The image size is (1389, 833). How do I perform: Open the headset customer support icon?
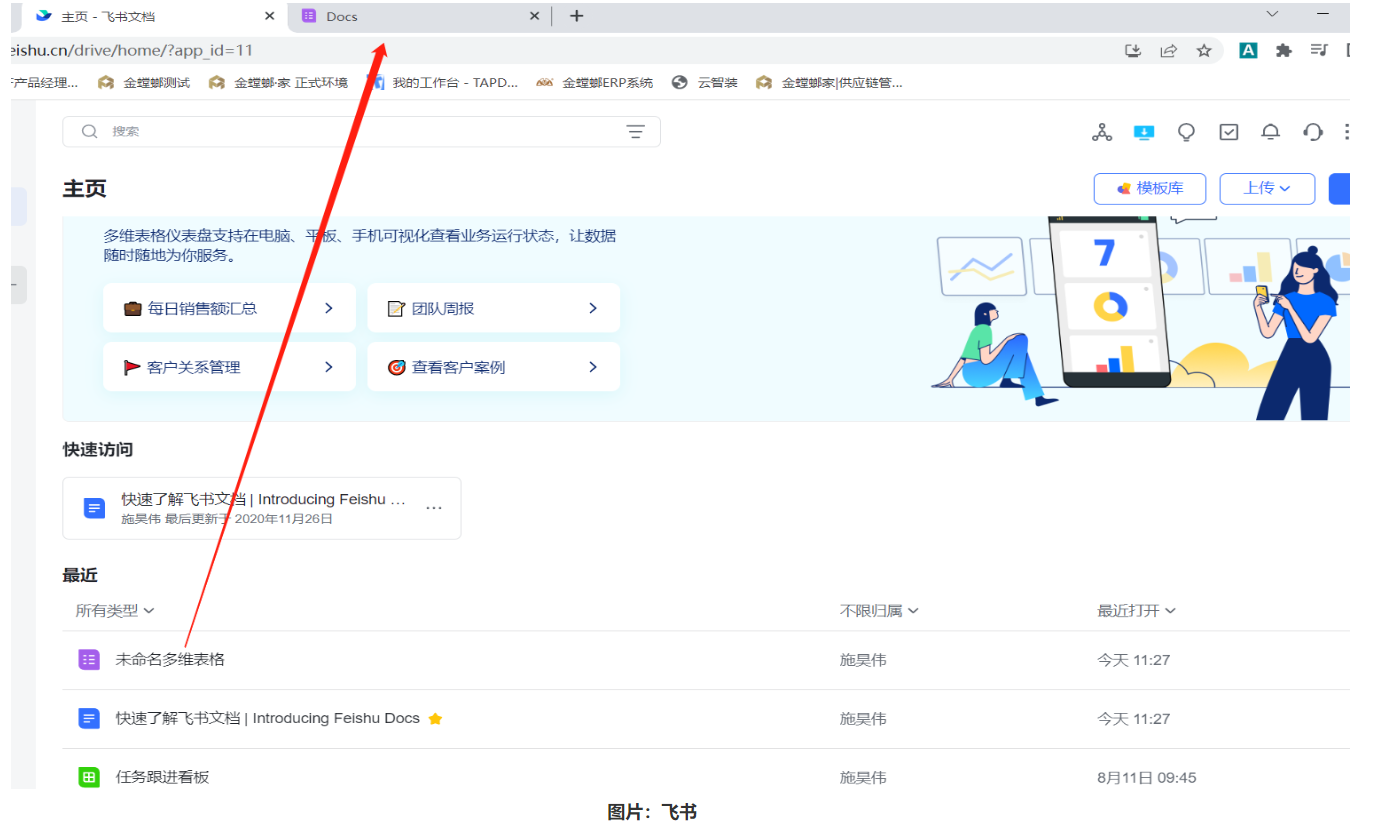[1313, 132]
